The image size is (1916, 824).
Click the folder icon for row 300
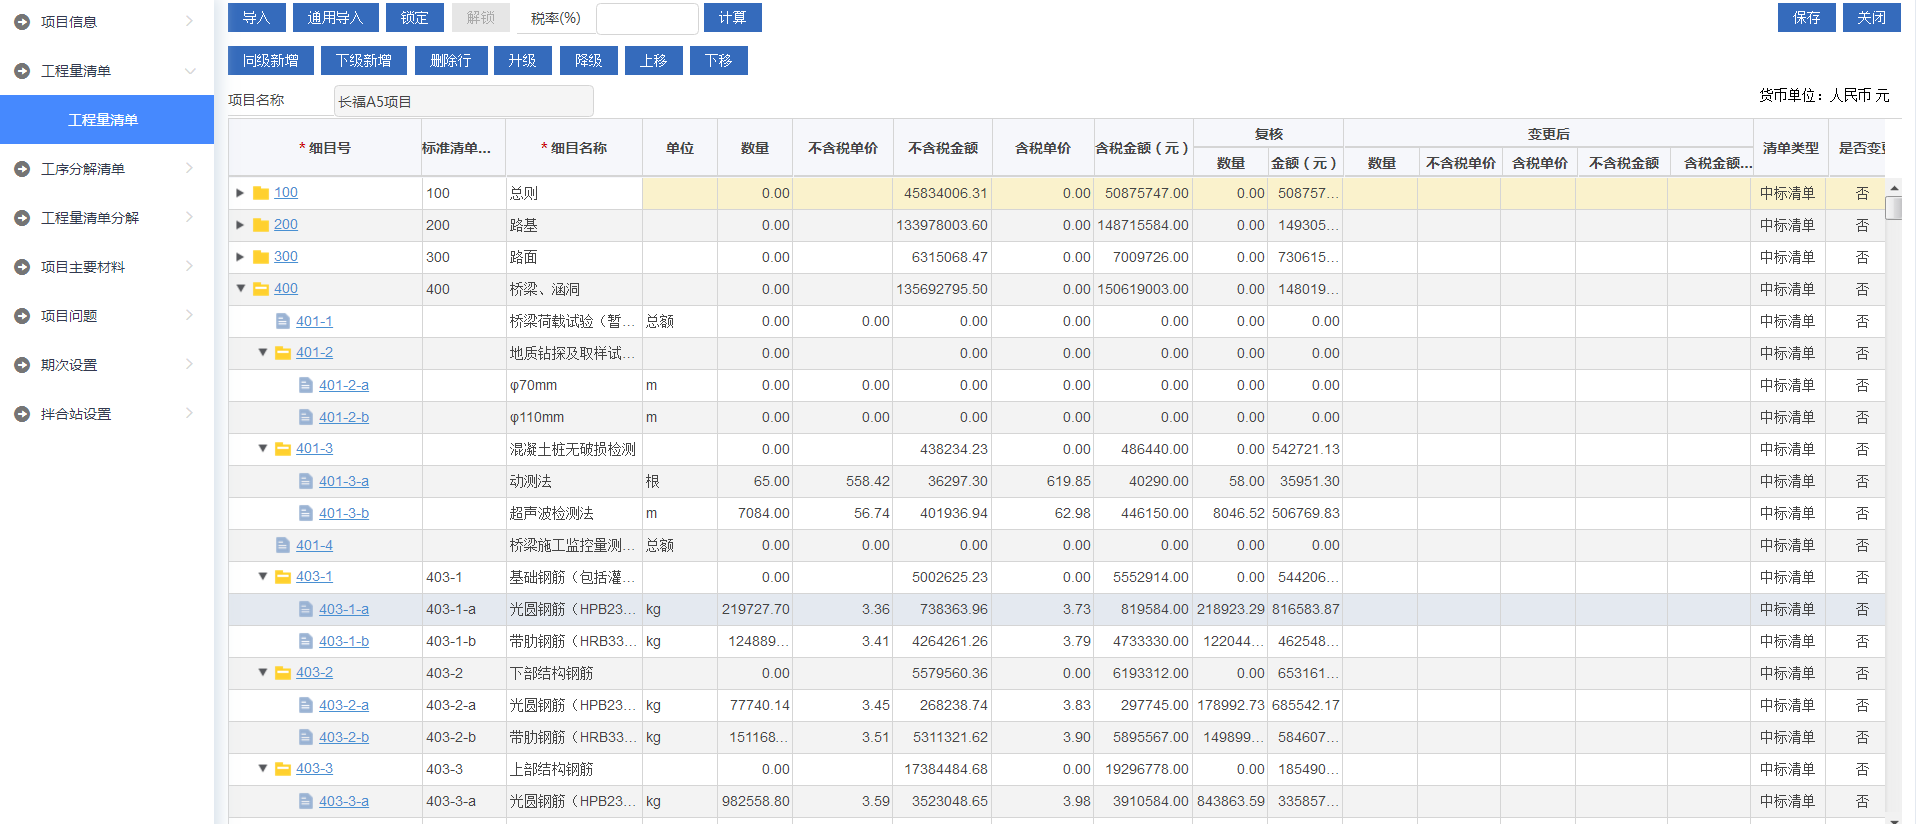pos(261,257)
